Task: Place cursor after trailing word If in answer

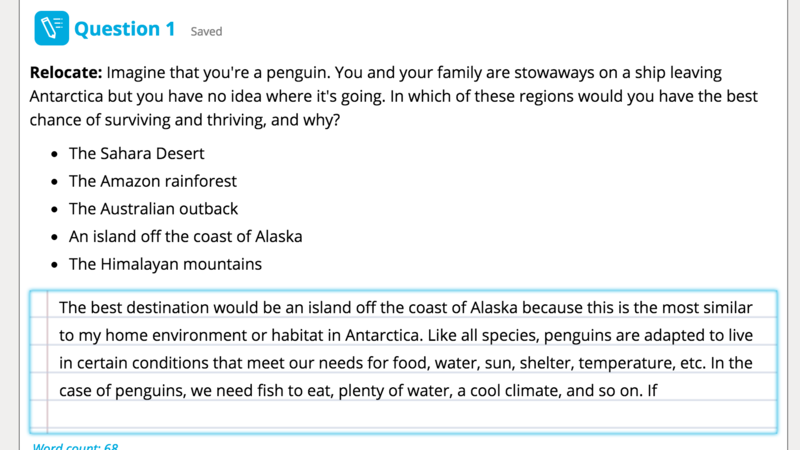Action: [658, 391]
